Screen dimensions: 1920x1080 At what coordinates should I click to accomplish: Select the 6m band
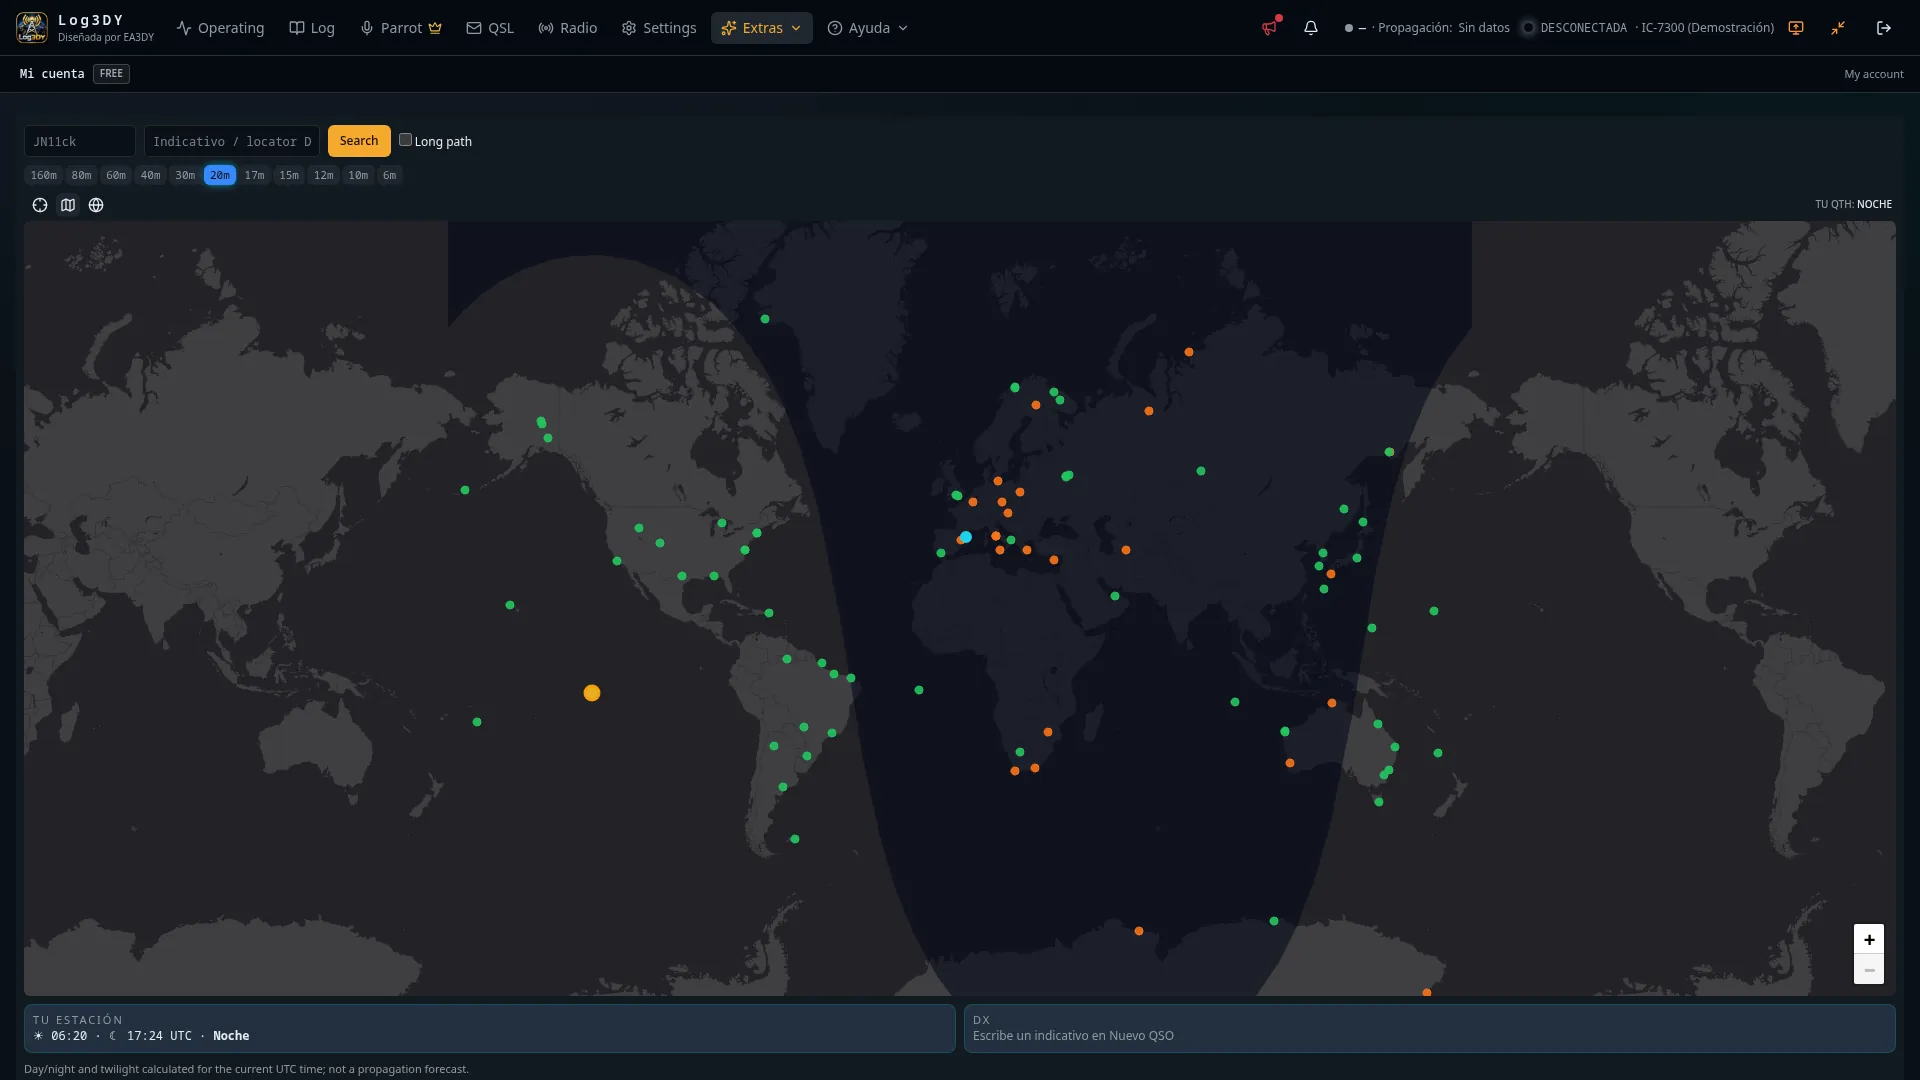(x=390, y=175)
